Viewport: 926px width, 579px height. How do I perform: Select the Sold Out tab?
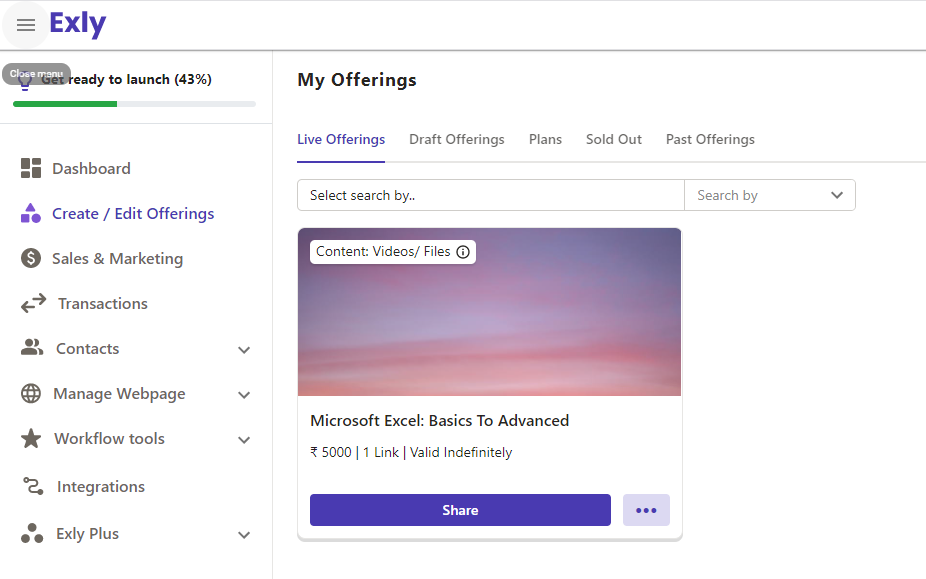tap(614, 139)
